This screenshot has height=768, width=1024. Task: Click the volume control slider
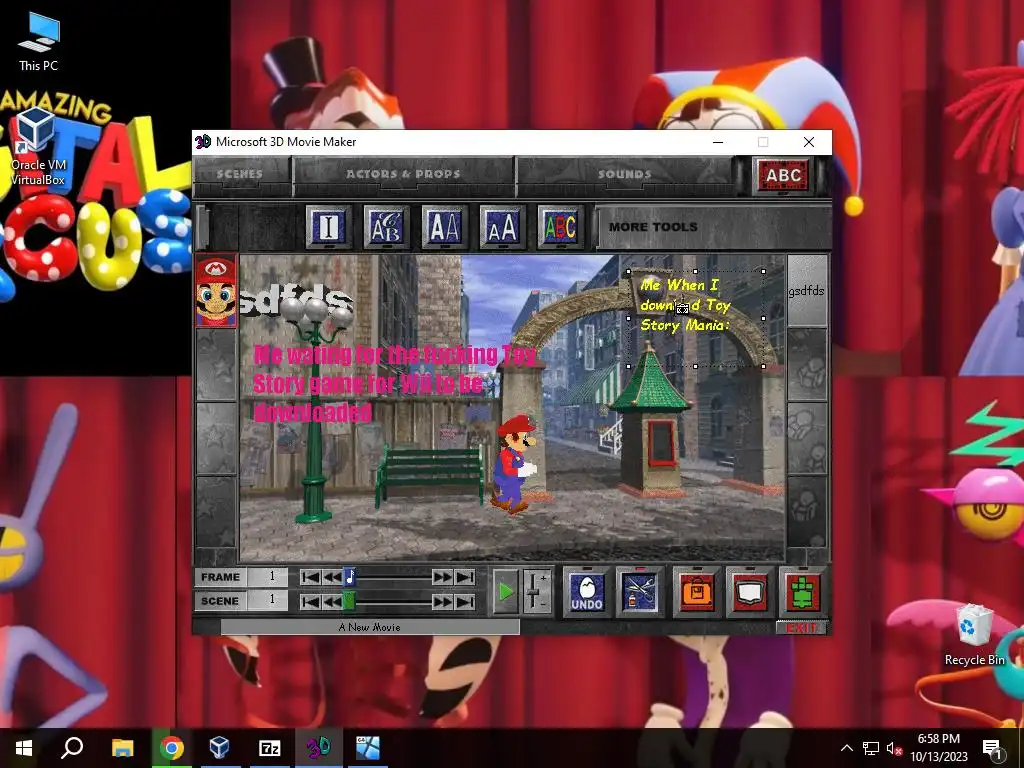[x=537, y=592]
